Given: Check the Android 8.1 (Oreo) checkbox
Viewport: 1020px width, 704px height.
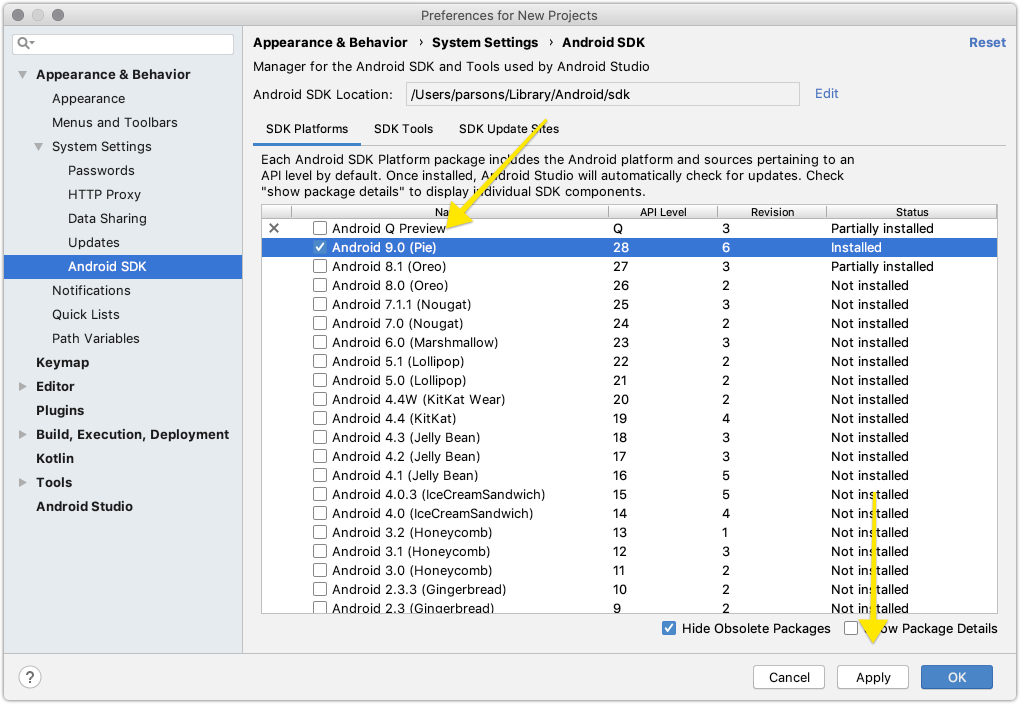Looking at the screenshot, I should 319,266.
